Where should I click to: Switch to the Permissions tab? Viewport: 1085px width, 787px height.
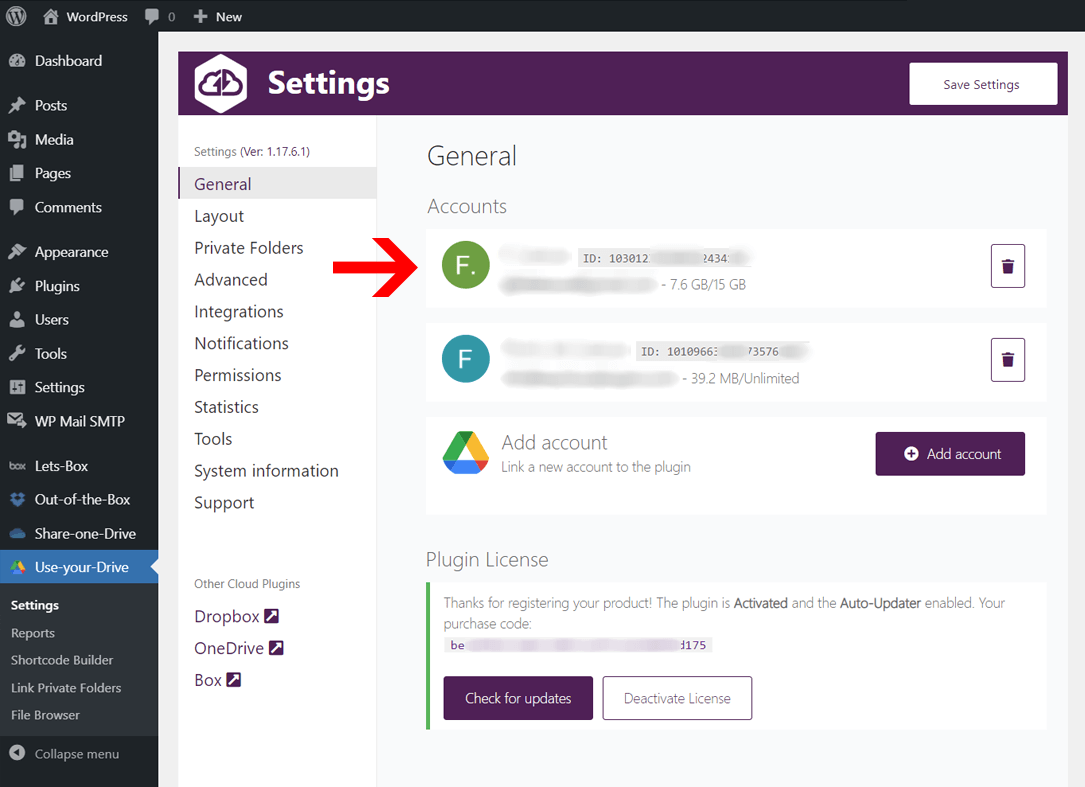click(237, 375)
